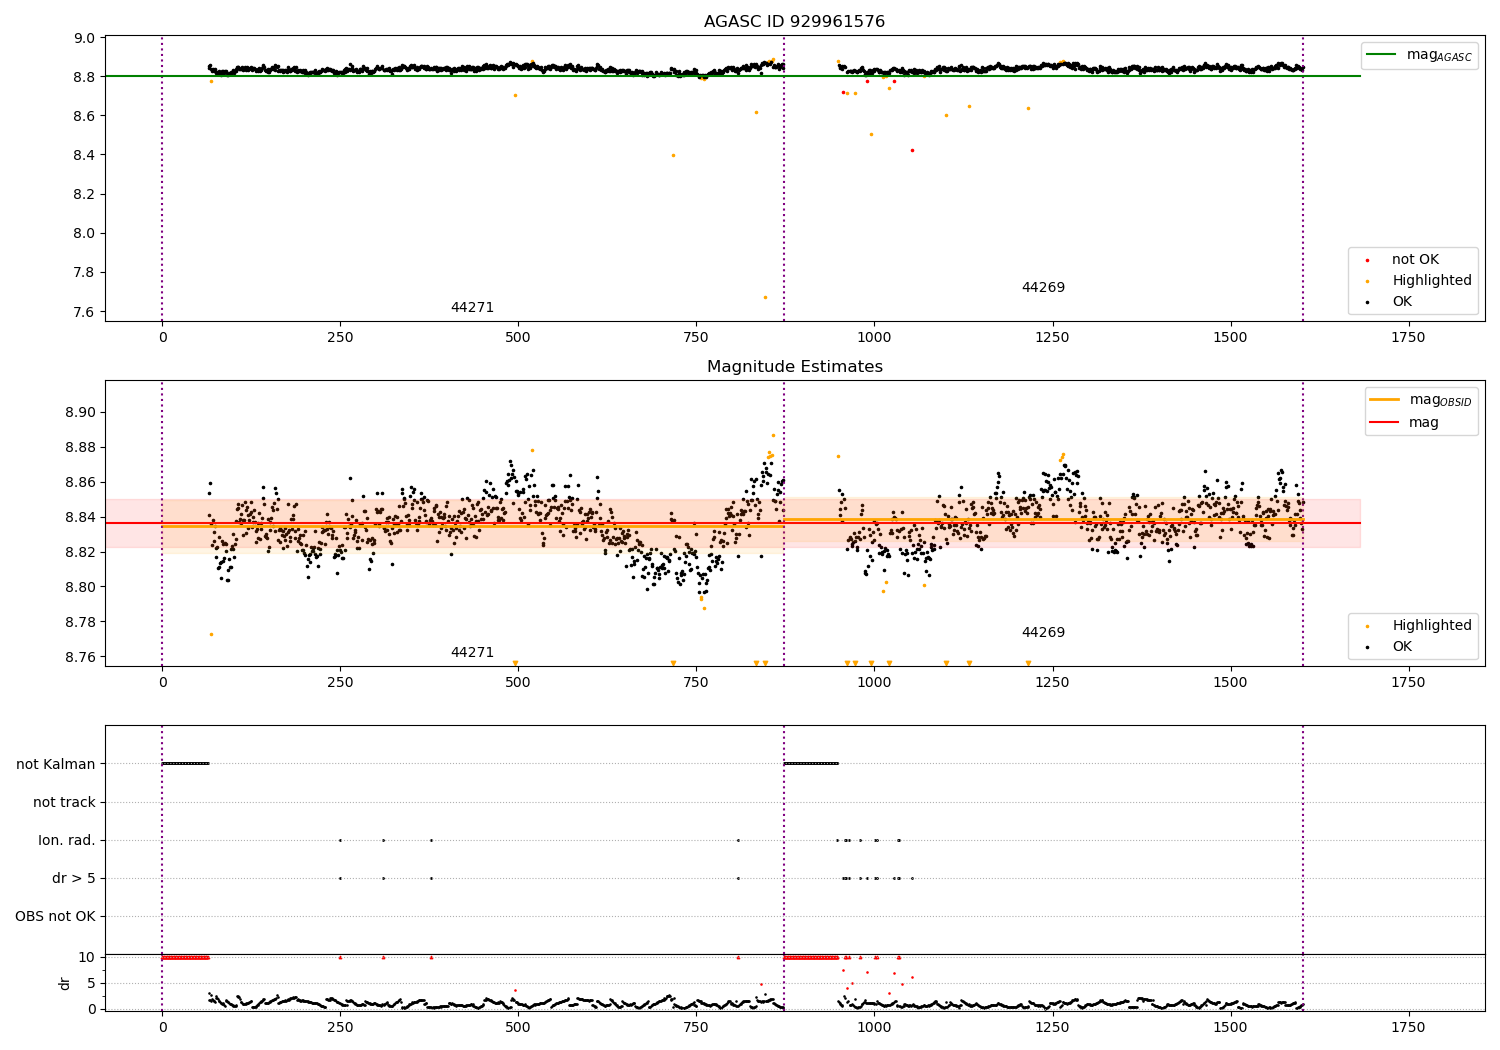
Task: Click the 7.6 y-tick on the AGASC plot
Action: pos(84,312)
